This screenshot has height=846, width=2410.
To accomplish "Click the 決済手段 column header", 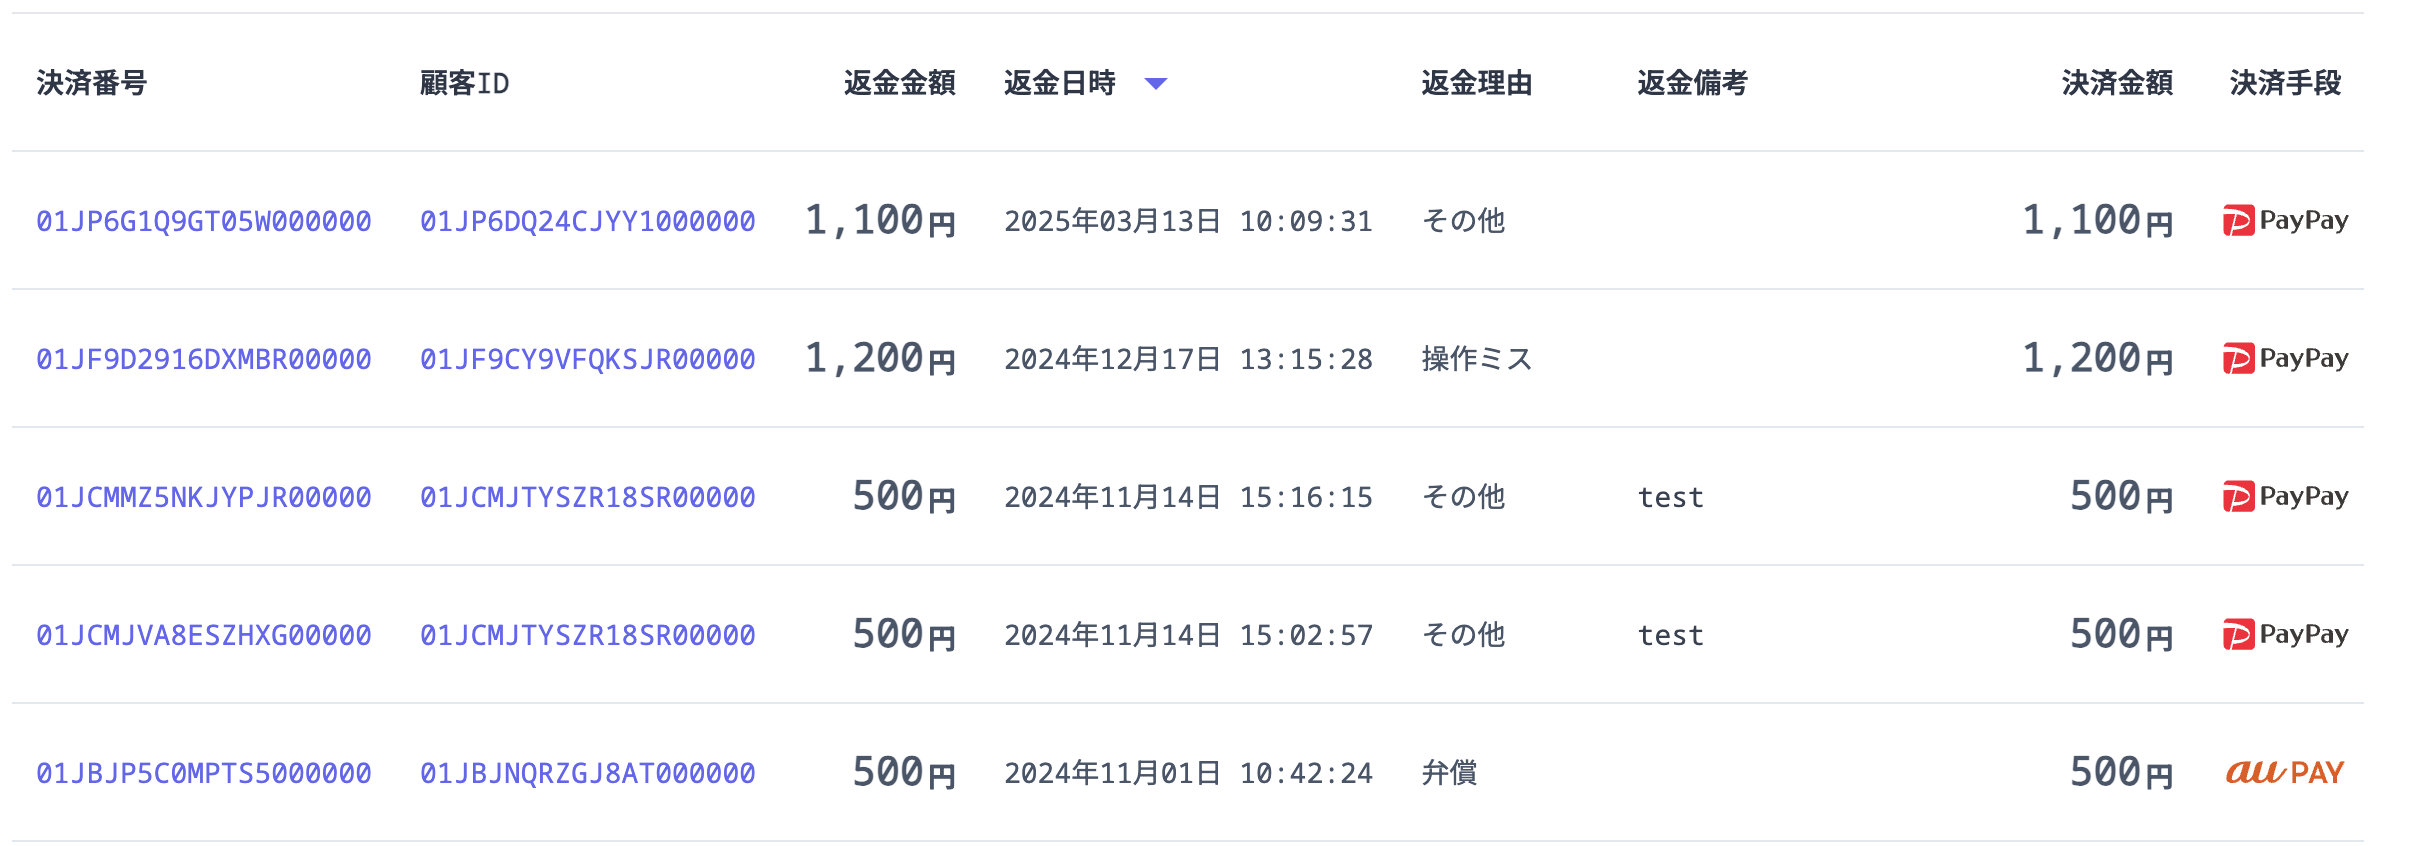I will pos(2285,83).
